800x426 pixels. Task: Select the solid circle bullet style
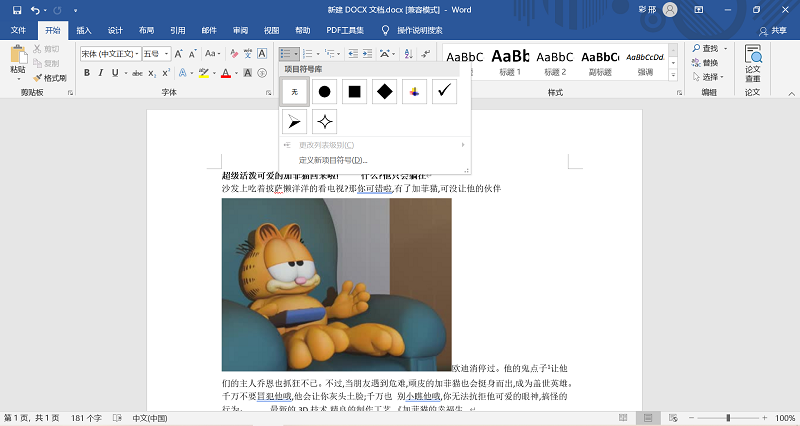click(x=324, y=92)
